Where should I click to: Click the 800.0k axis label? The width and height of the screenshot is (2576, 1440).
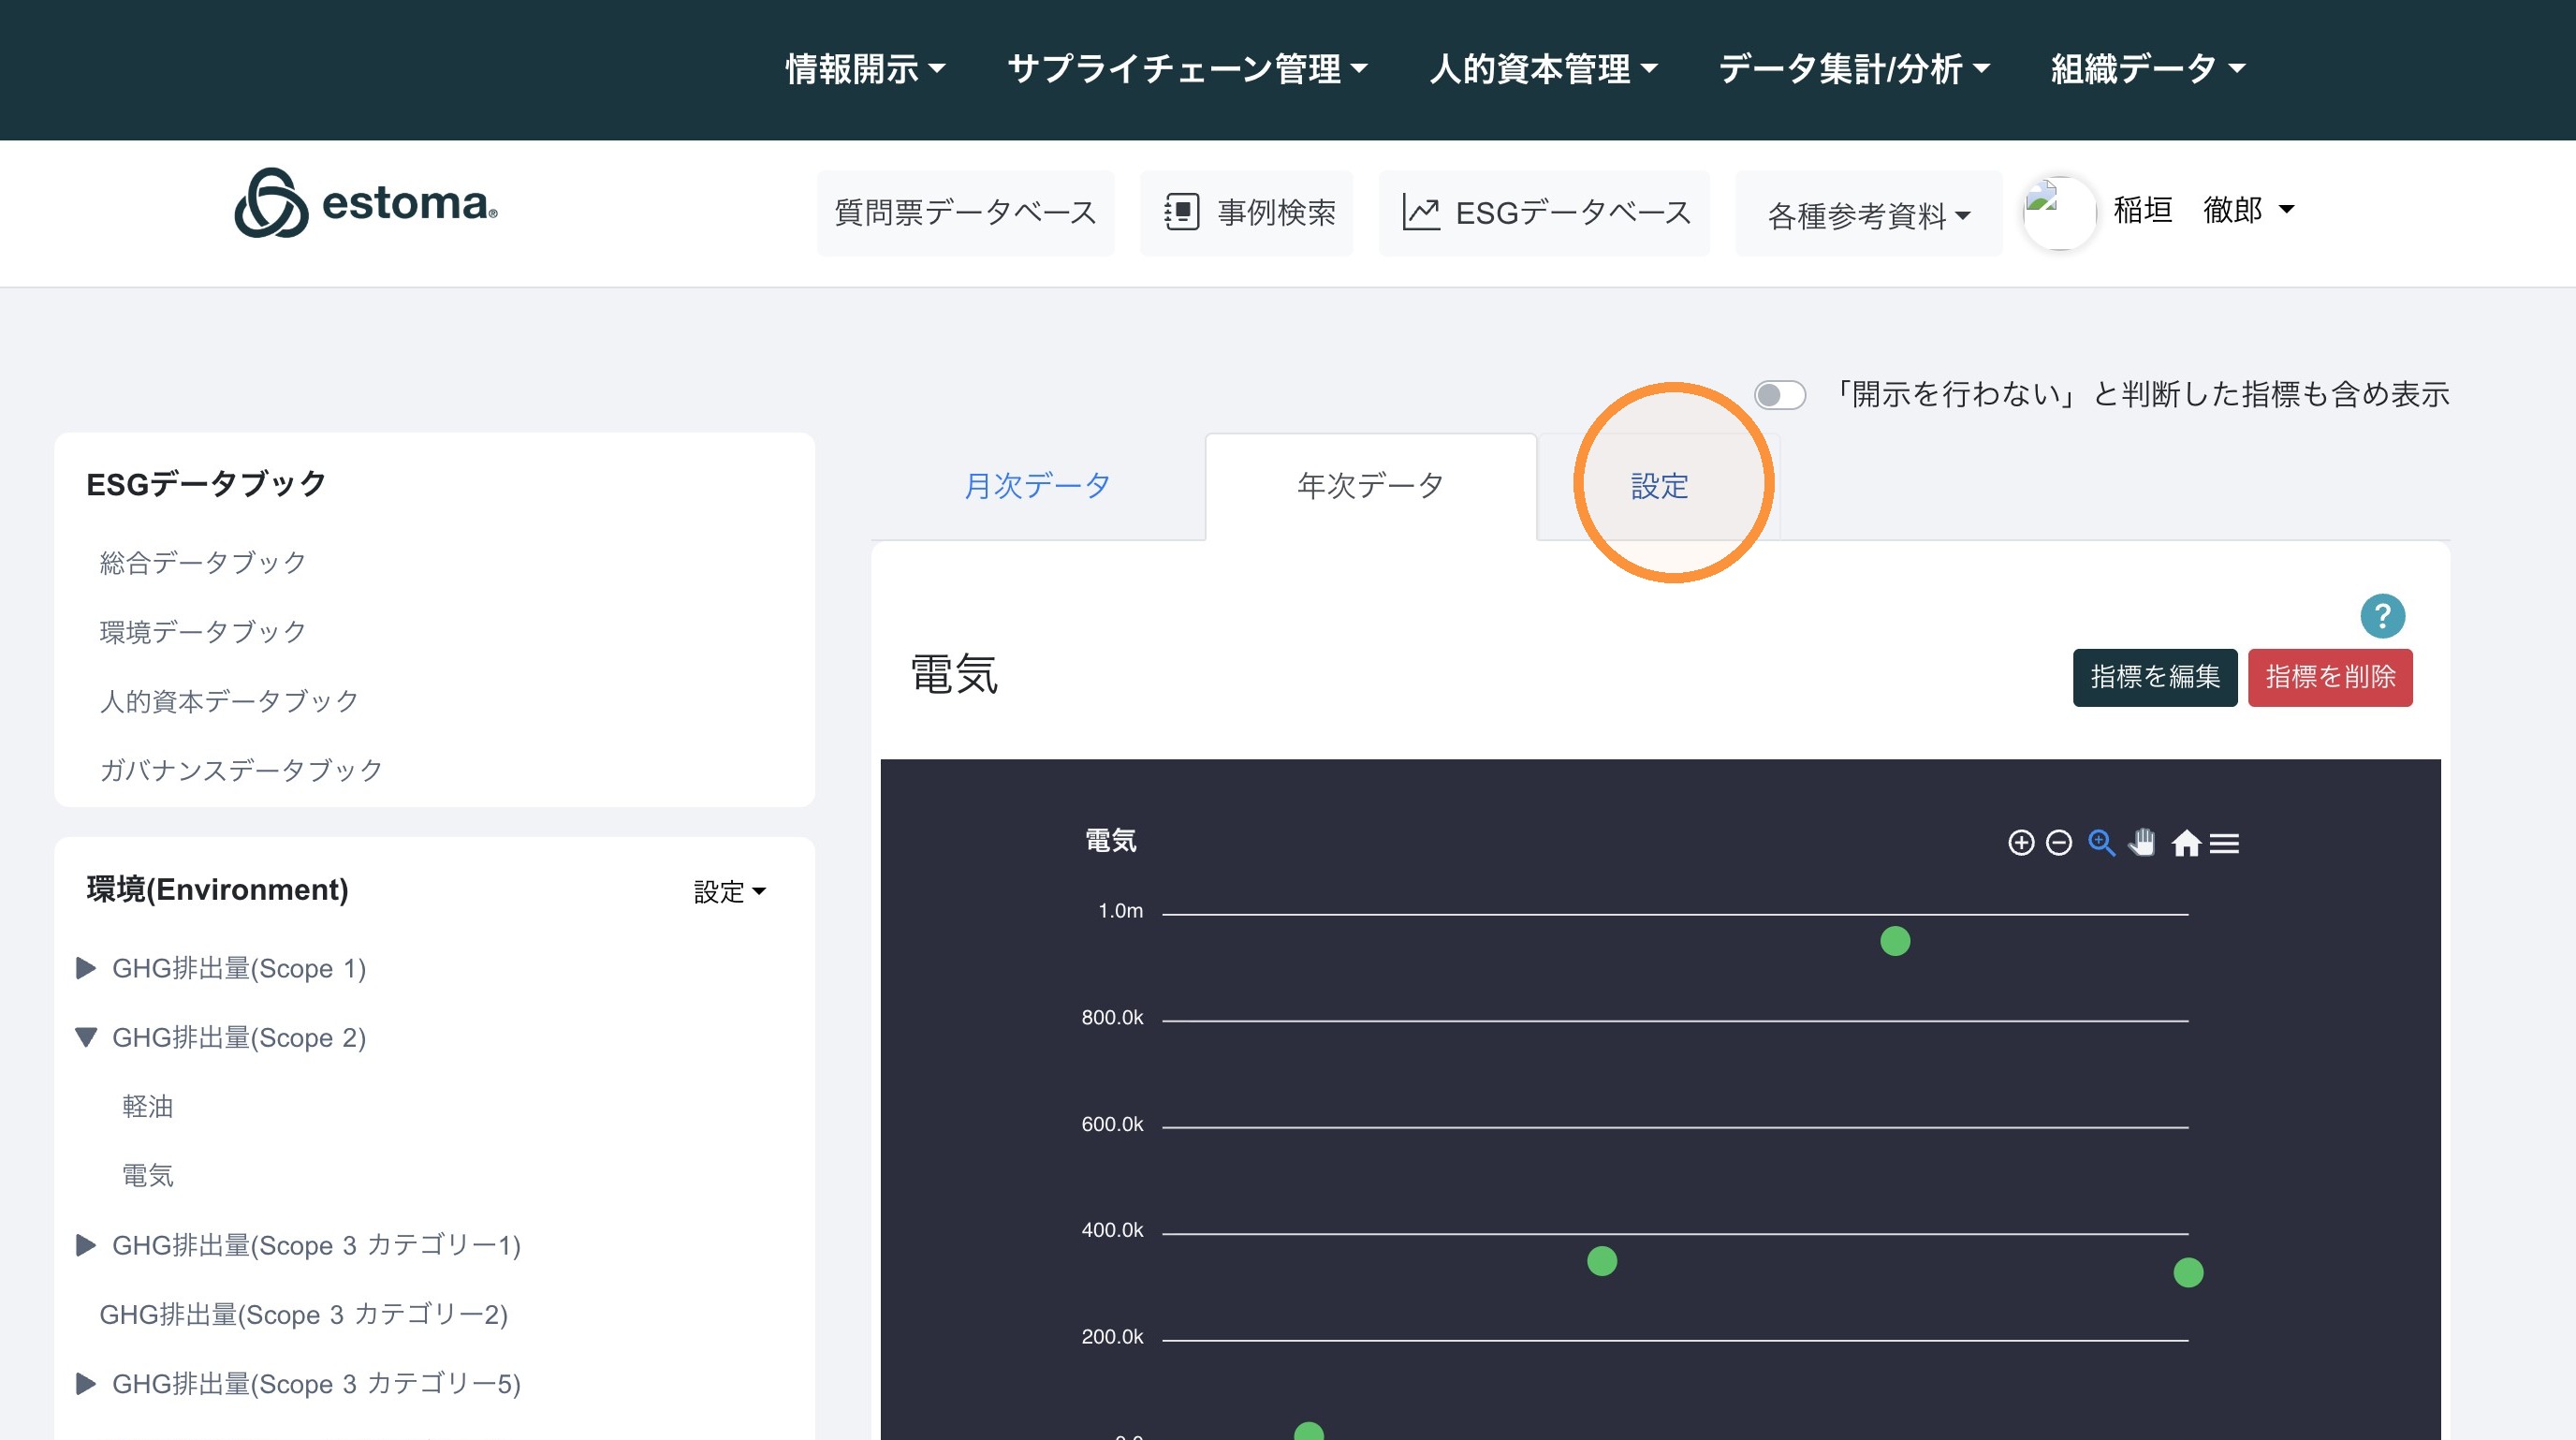[x=1112, y=1018]
